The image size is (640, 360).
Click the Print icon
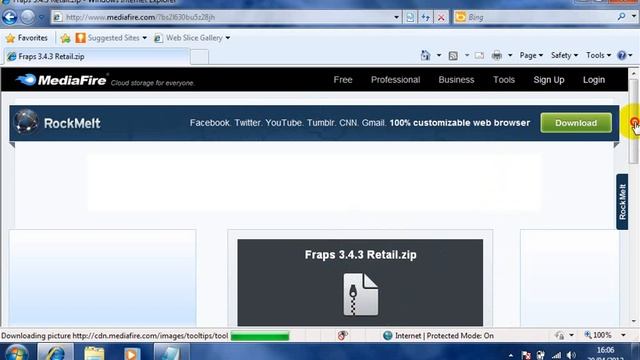pyautogui.click(x=497, y=55)
